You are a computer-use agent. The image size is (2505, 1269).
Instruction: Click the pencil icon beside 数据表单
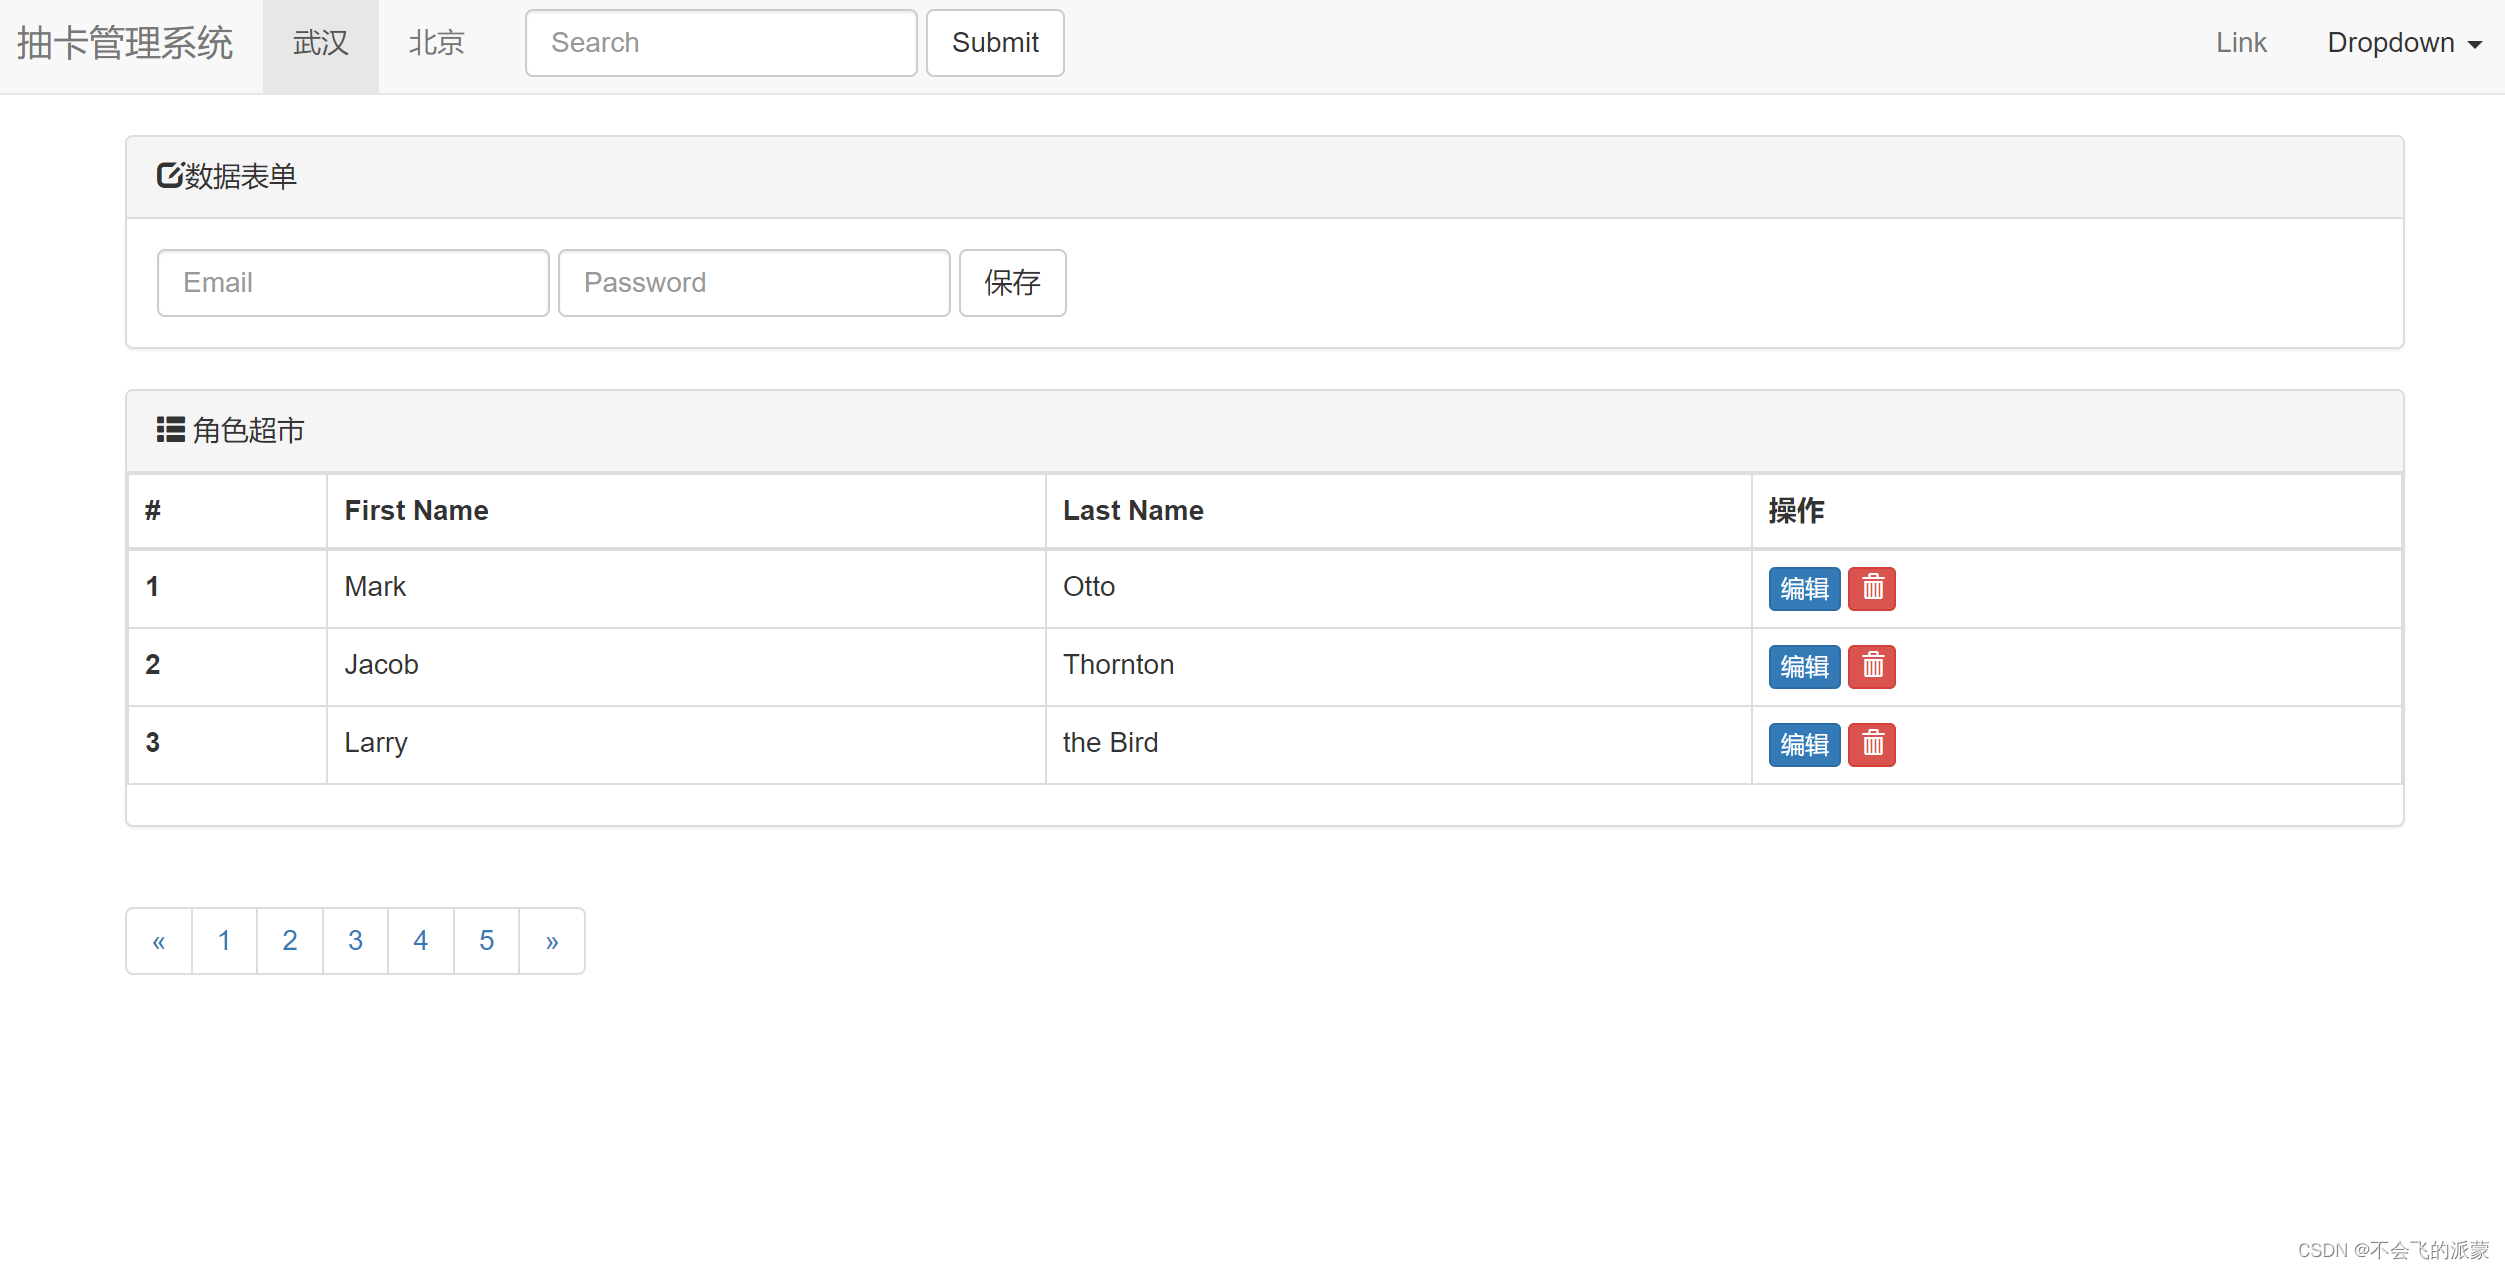coord(169,175)
